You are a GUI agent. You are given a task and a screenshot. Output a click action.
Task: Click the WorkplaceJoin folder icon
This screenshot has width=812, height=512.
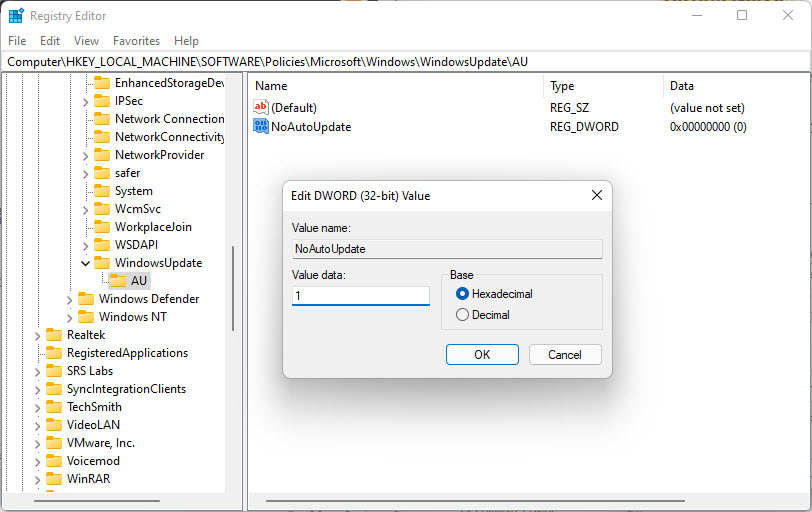tap(102, 227)
